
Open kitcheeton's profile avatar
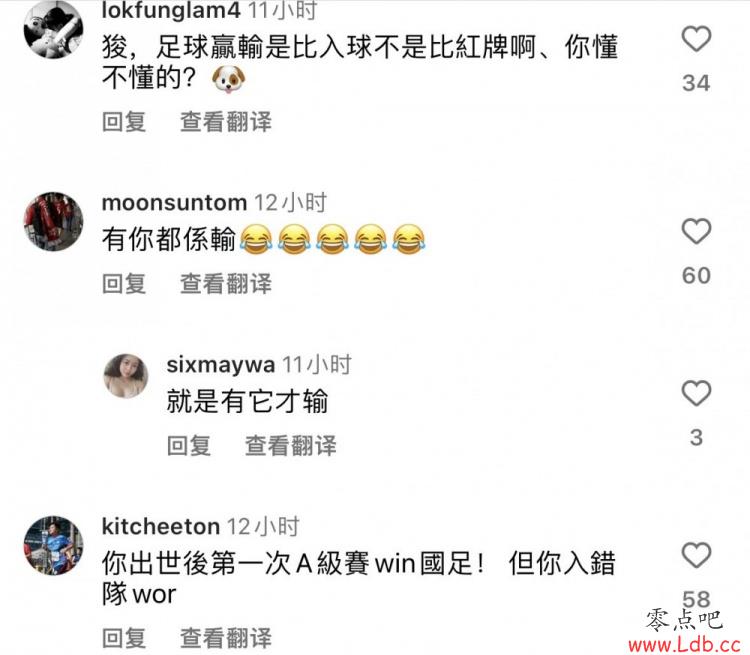pyautogui.click(x=54, y=545)
